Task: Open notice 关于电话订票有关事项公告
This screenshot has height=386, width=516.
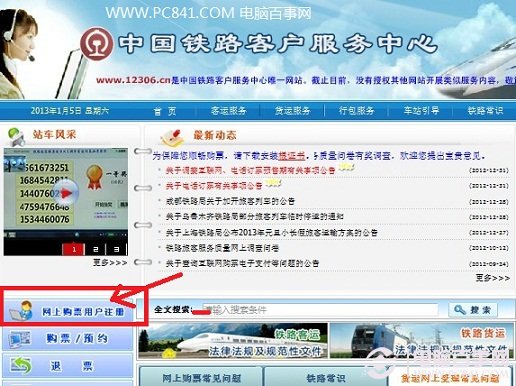Action: [x=214, y=186]
